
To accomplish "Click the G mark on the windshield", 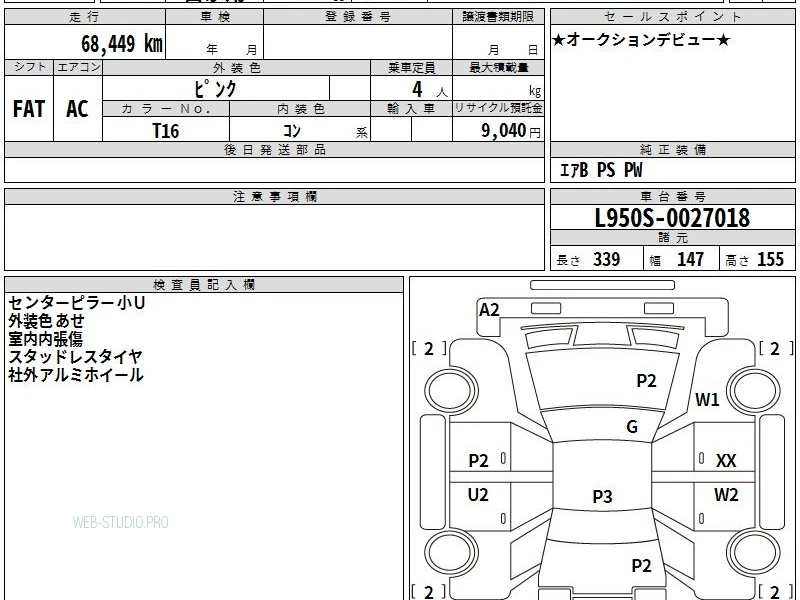I will [x=632, y=426].
